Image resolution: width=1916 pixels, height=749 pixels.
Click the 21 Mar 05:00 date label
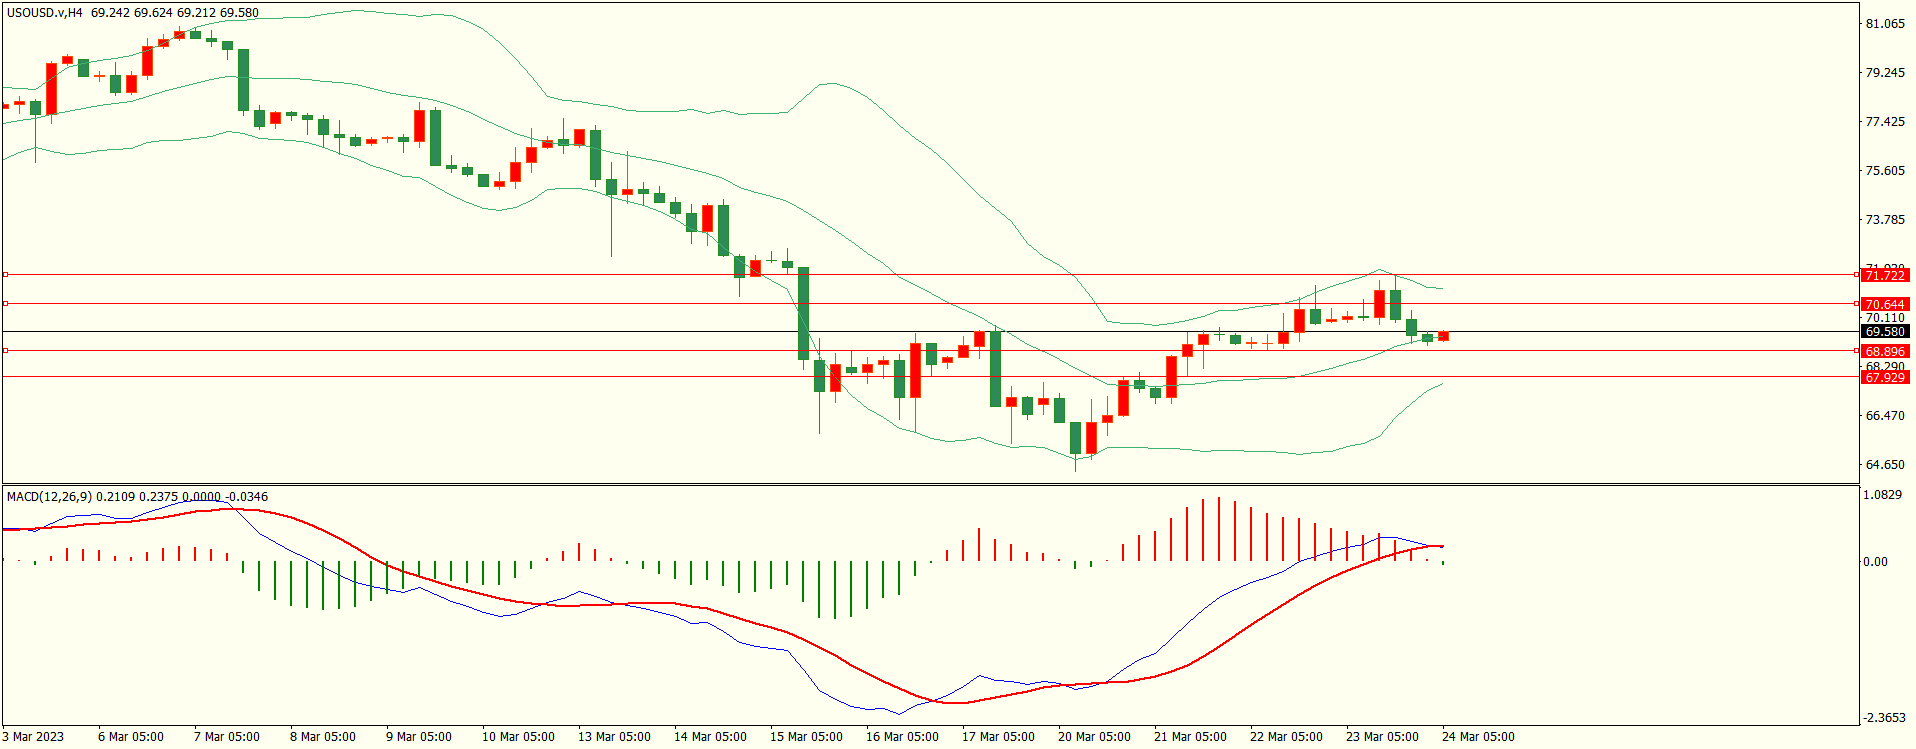click(1190, 737)
